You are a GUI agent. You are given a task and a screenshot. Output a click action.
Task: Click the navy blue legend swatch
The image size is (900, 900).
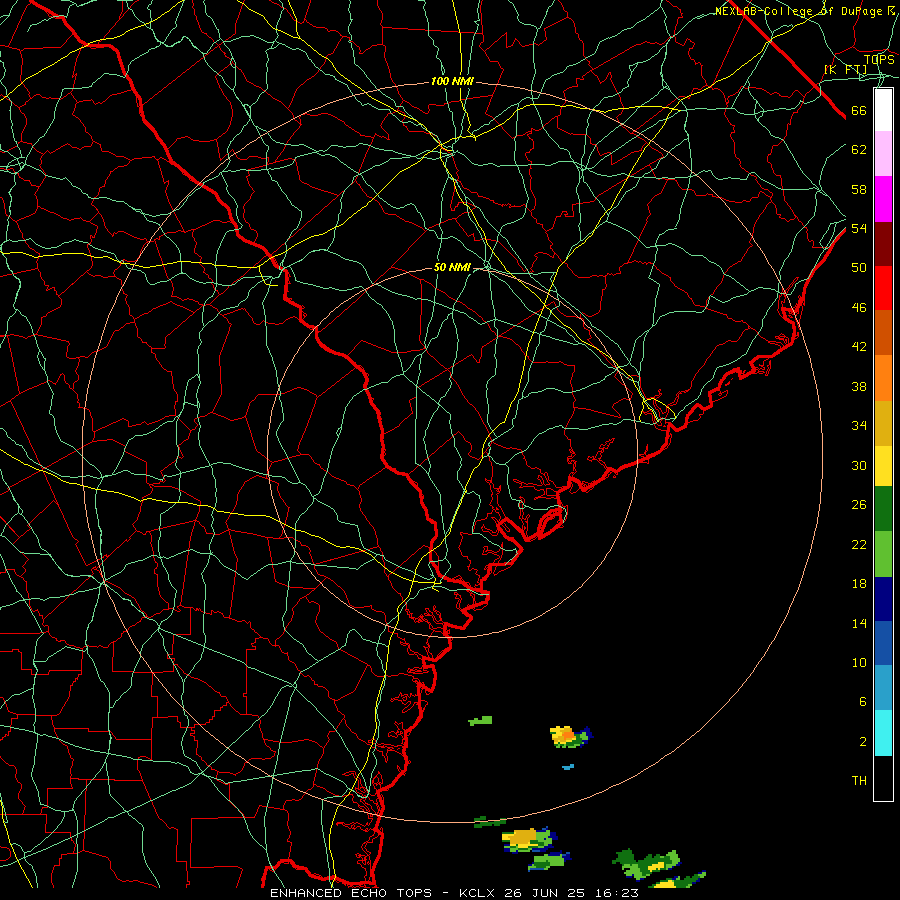[883, 599]
